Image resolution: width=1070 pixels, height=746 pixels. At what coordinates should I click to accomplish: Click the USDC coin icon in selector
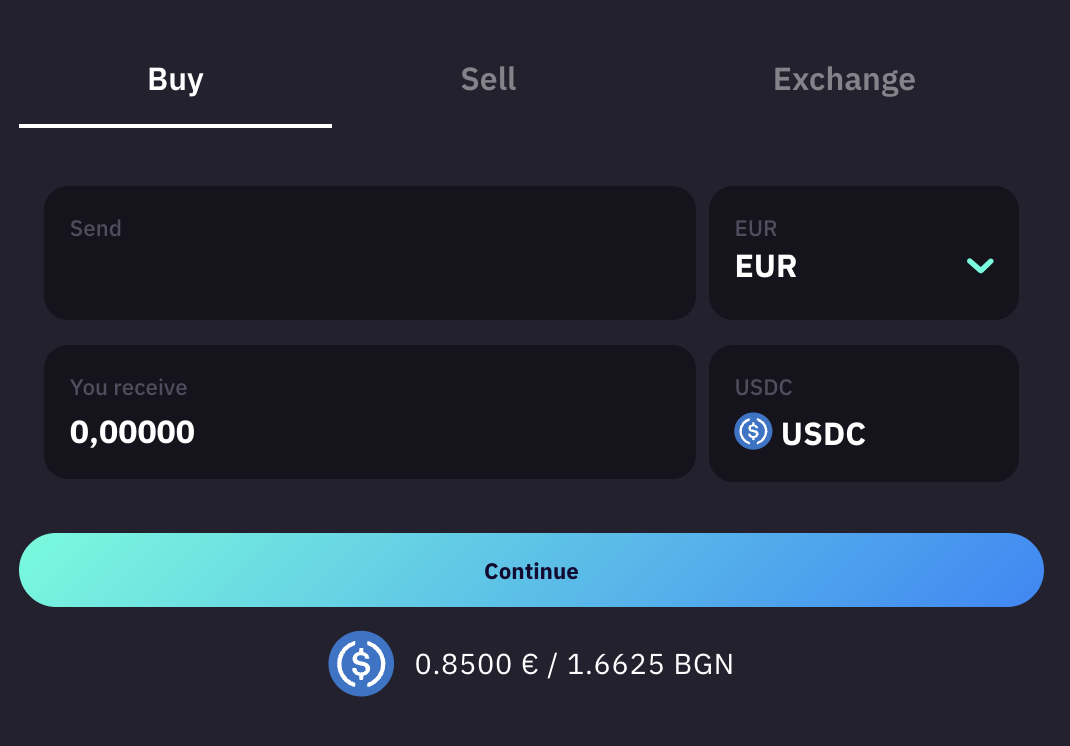[x=753, y=432]
